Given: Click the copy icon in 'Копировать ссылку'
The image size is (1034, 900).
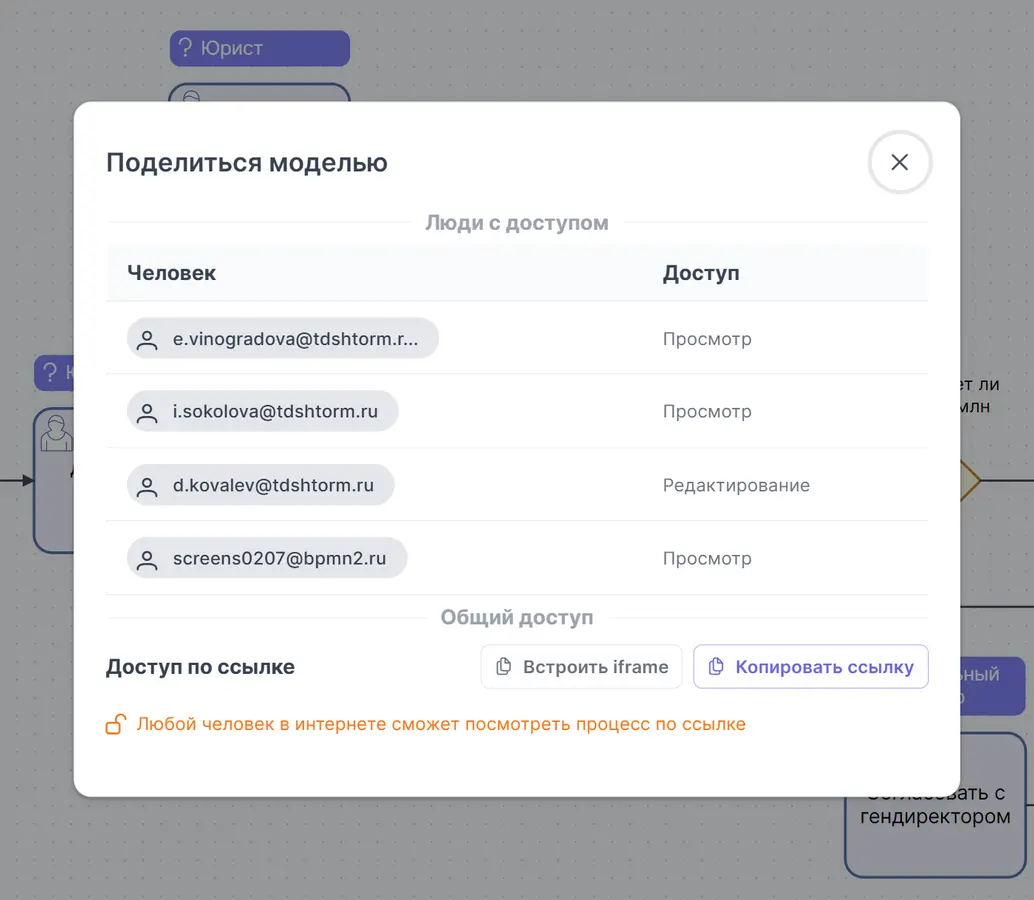Looking at the screenshot, I should (x=716, y=667).
